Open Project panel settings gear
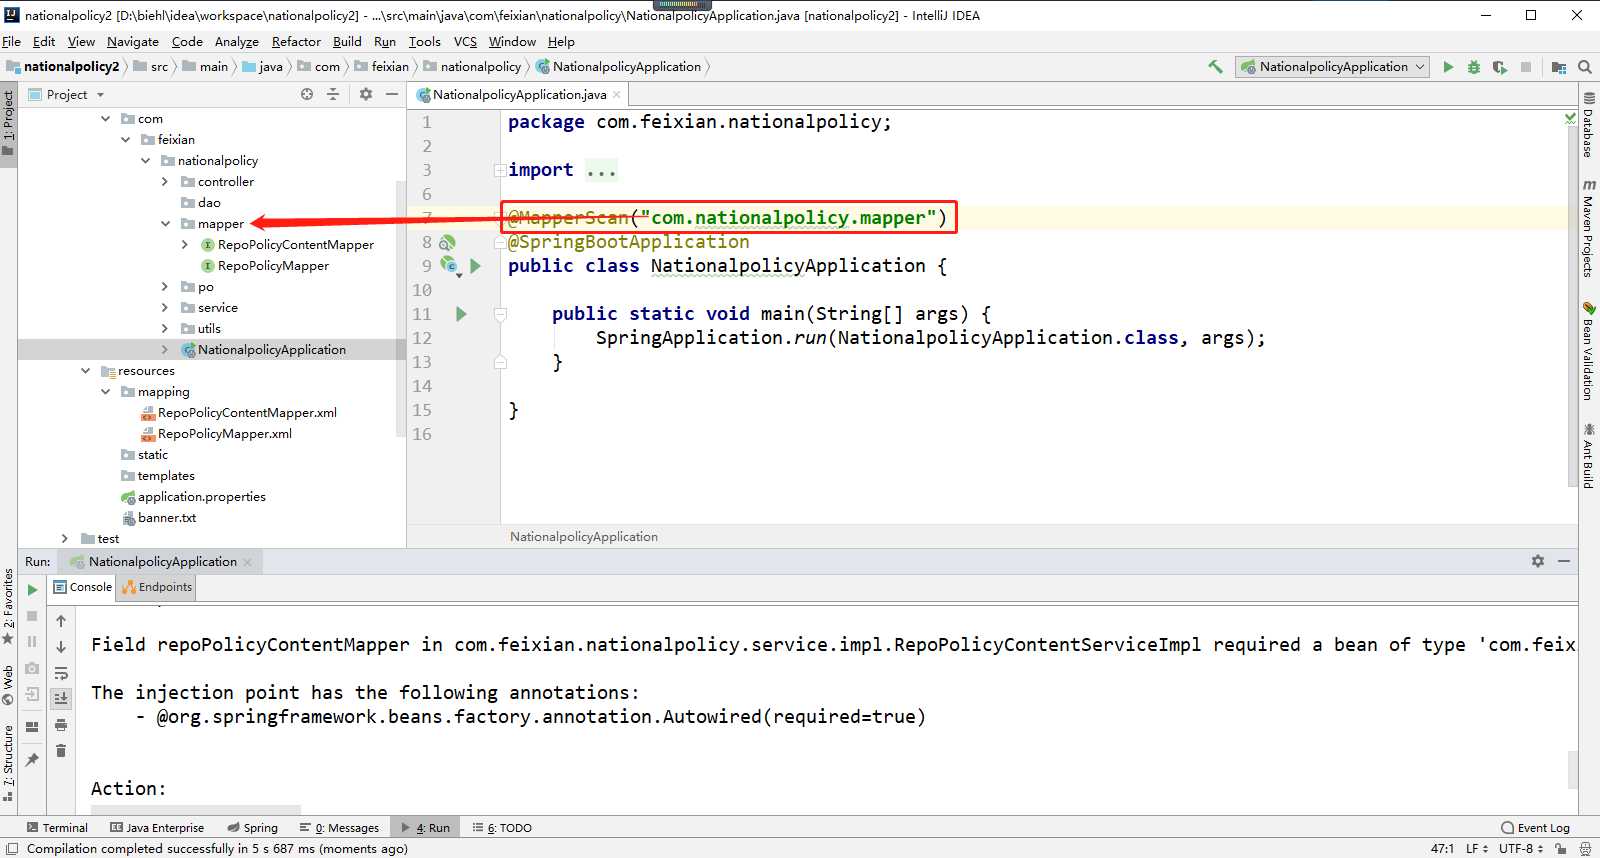 pos(366,94)
